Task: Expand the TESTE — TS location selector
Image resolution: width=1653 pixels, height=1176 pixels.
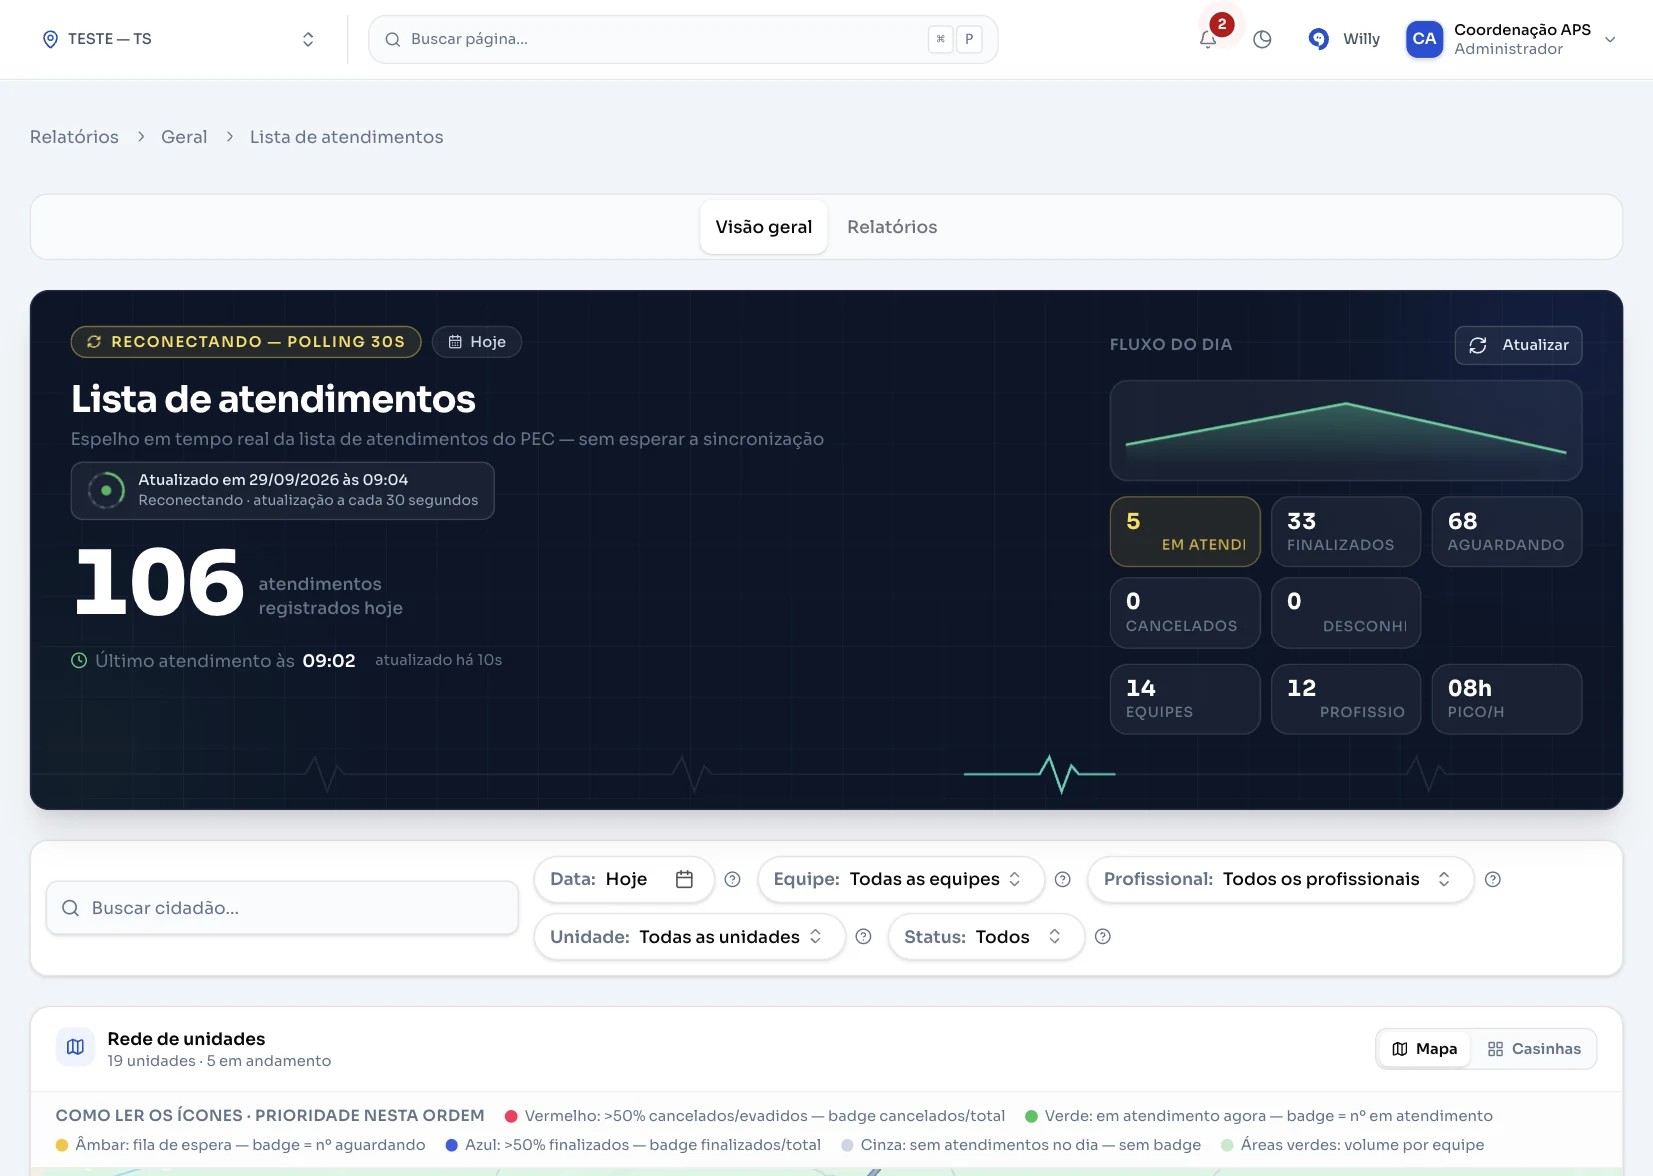Action: click(178, 39)
